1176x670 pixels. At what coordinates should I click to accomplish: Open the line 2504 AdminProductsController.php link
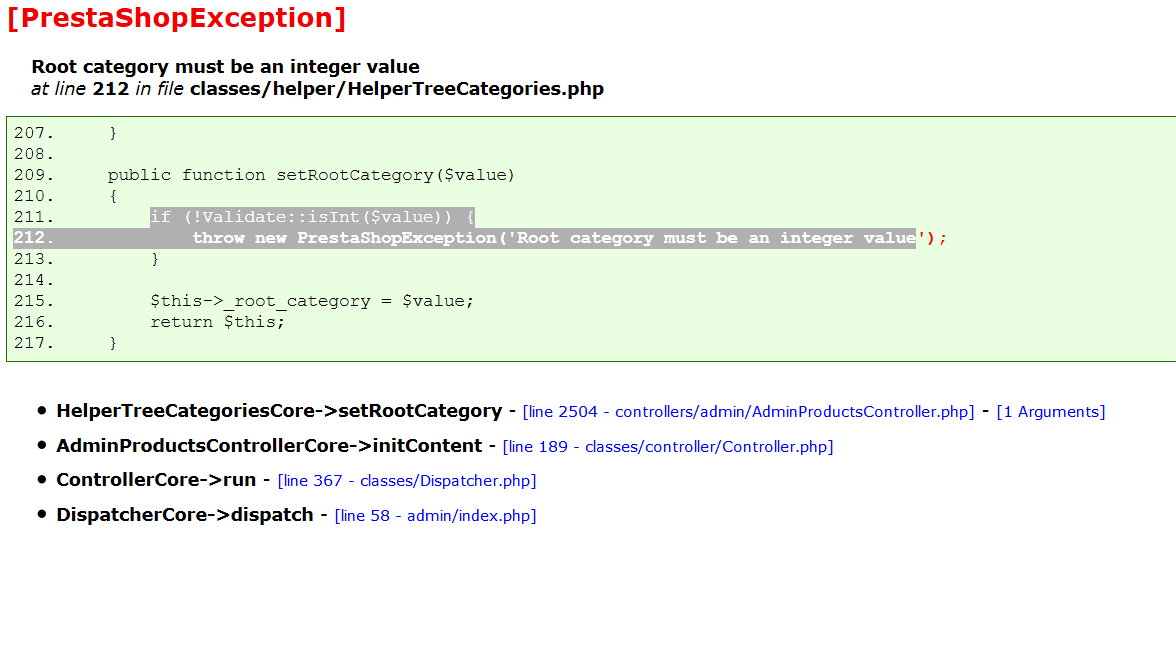748,412
